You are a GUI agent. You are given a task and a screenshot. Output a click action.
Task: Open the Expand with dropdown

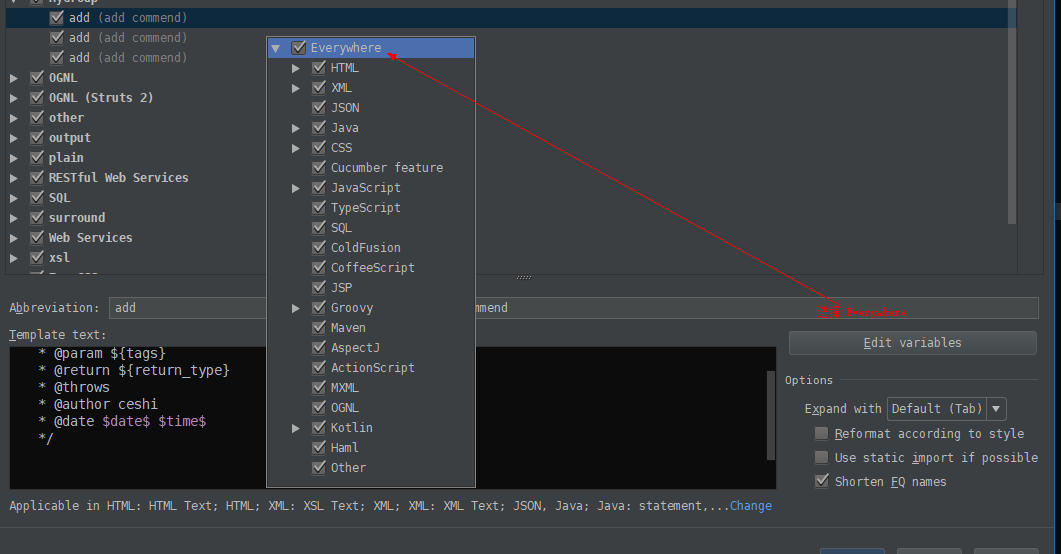(946, 409)
